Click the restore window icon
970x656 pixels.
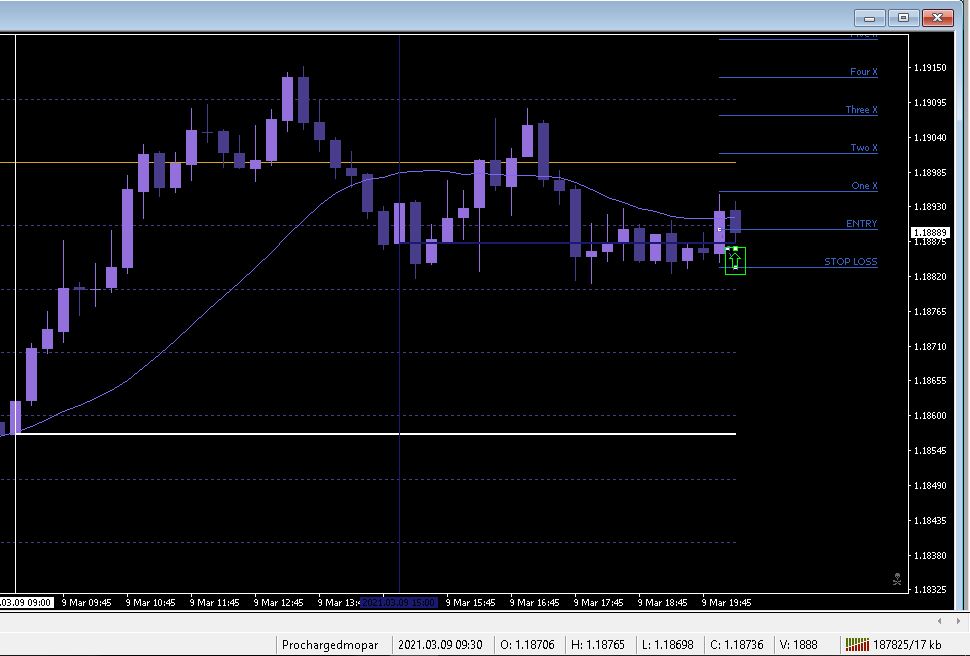coord(903,17)
